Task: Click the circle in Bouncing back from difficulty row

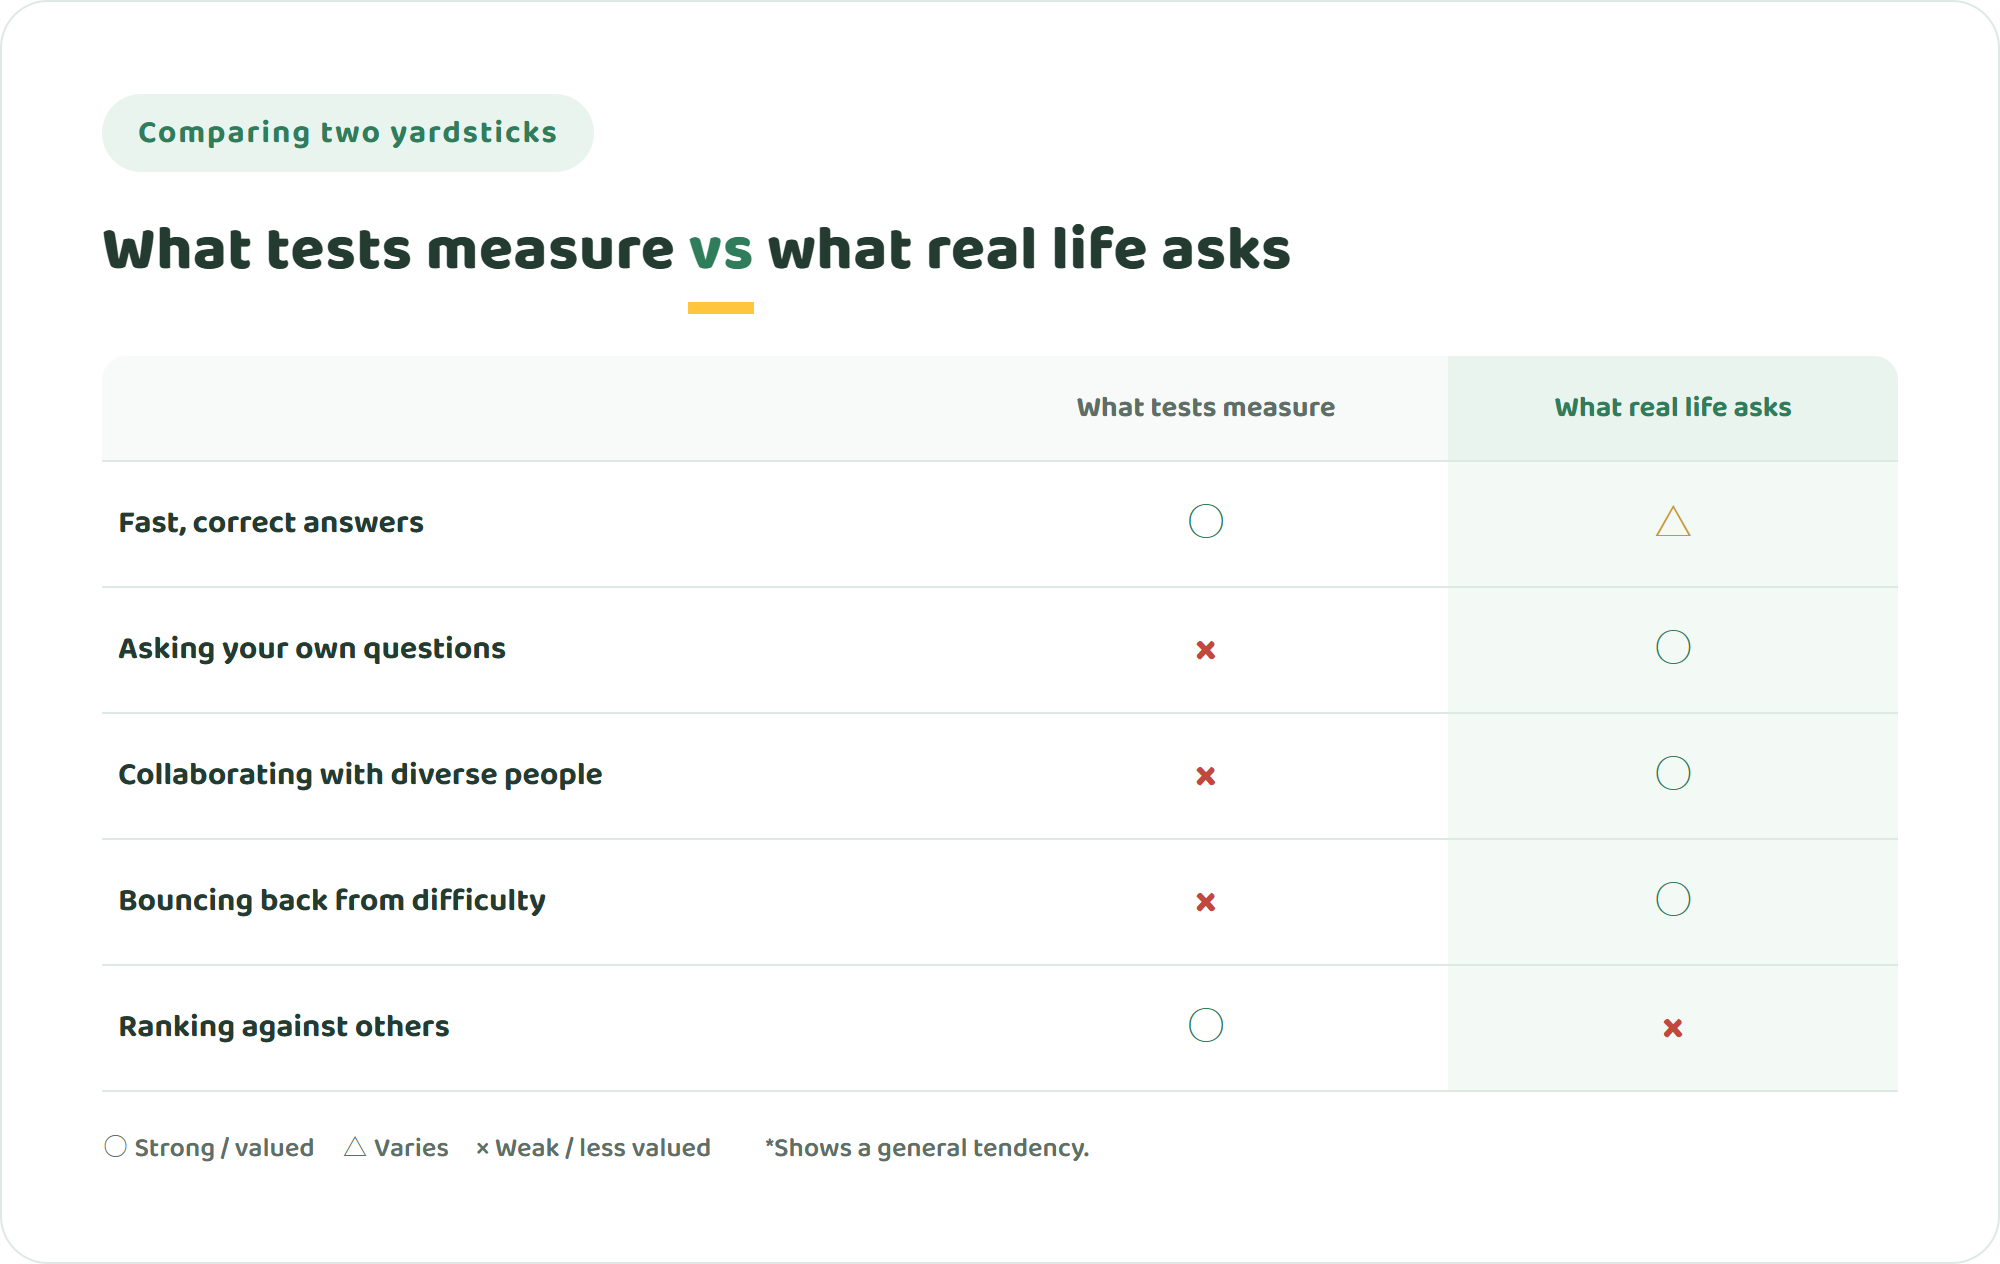Action: point(1673,899)
